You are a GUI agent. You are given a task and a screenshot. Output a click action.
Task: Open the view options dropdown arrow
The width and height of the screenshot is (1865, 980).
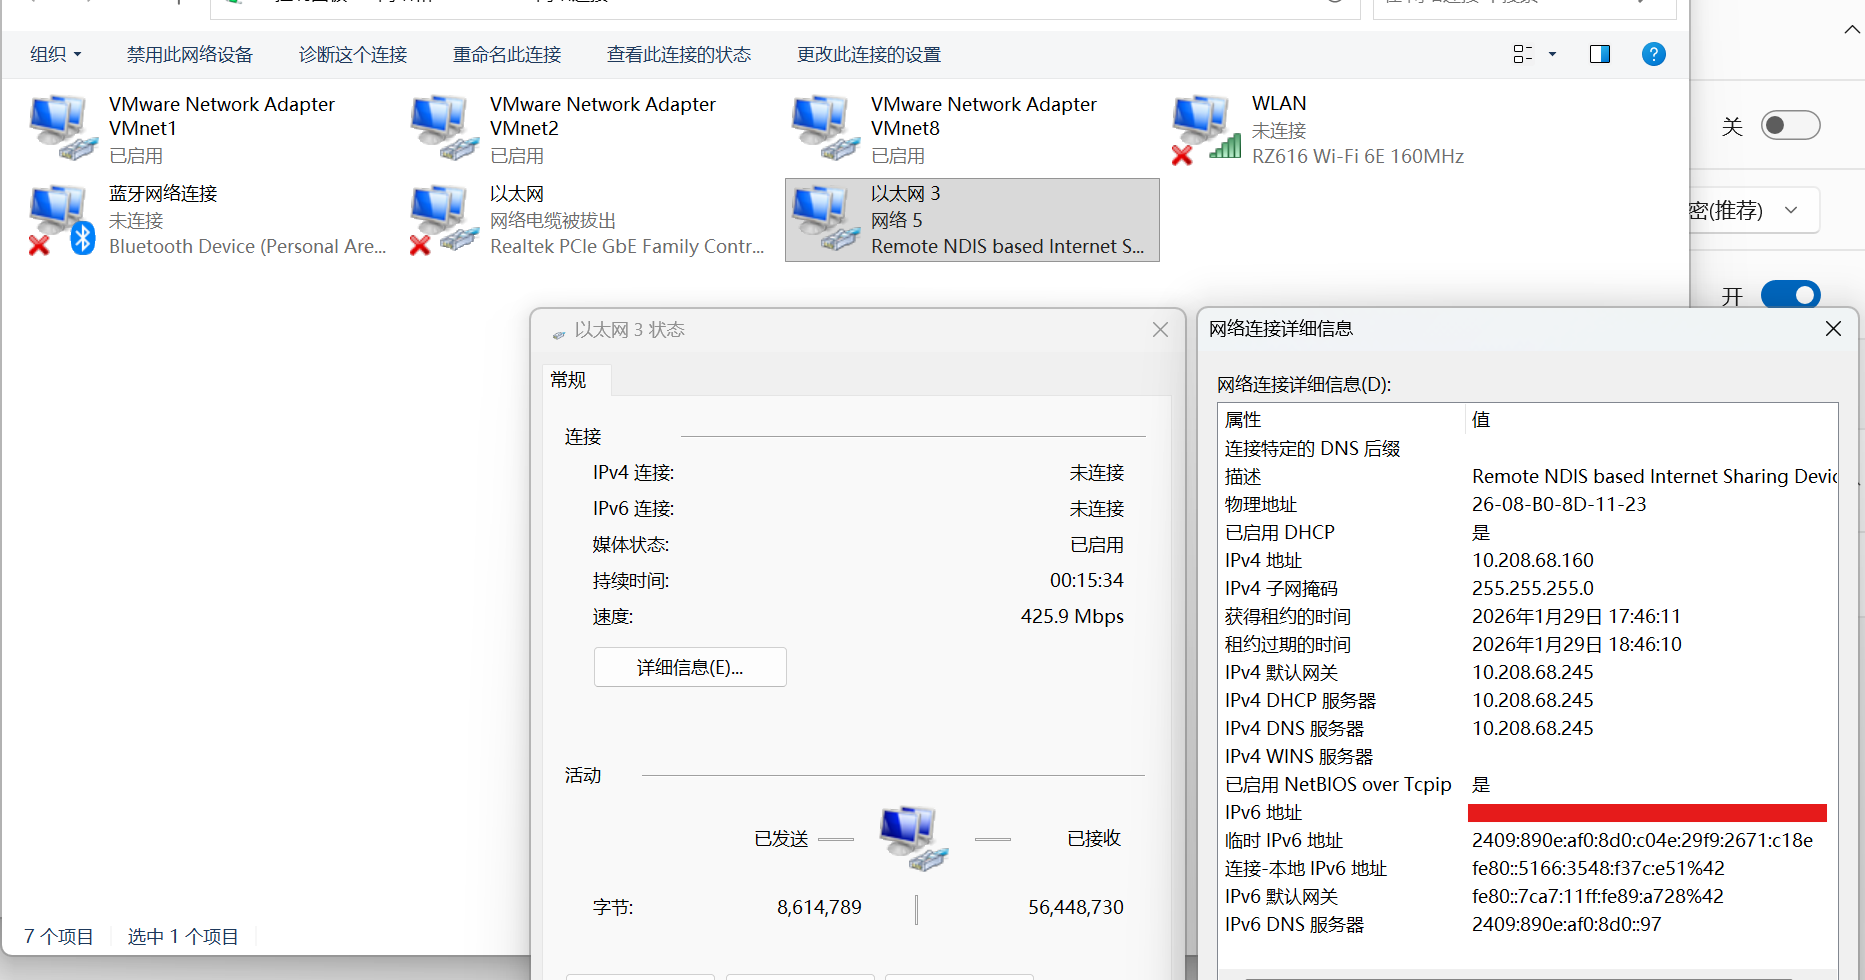[1551, 54]
